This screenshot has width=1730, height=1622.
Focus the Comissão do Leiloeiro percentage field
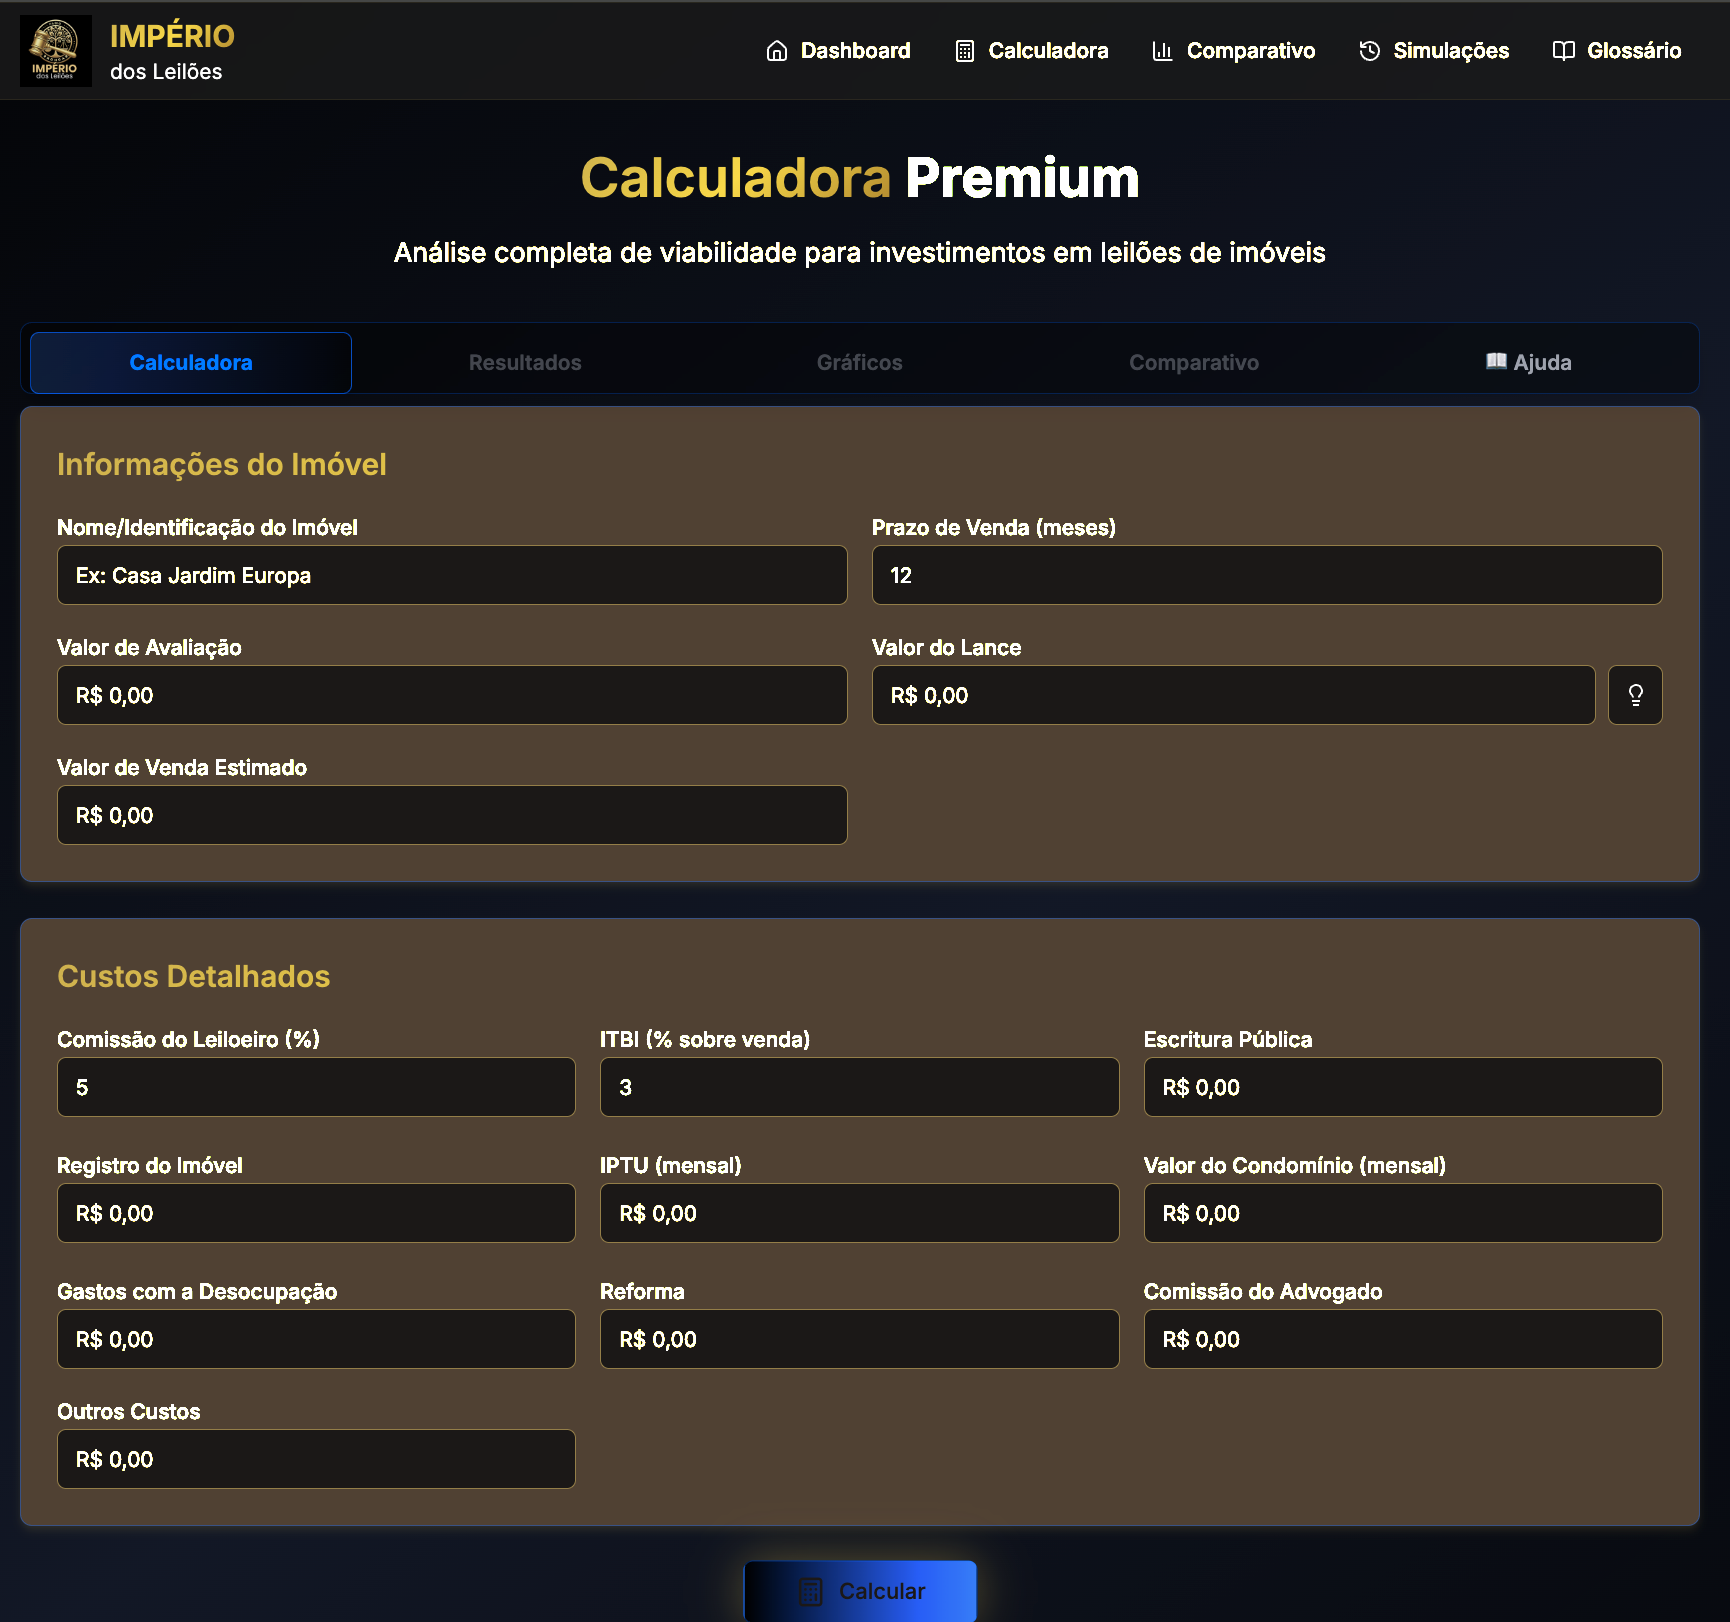[x=315, y=1087]
